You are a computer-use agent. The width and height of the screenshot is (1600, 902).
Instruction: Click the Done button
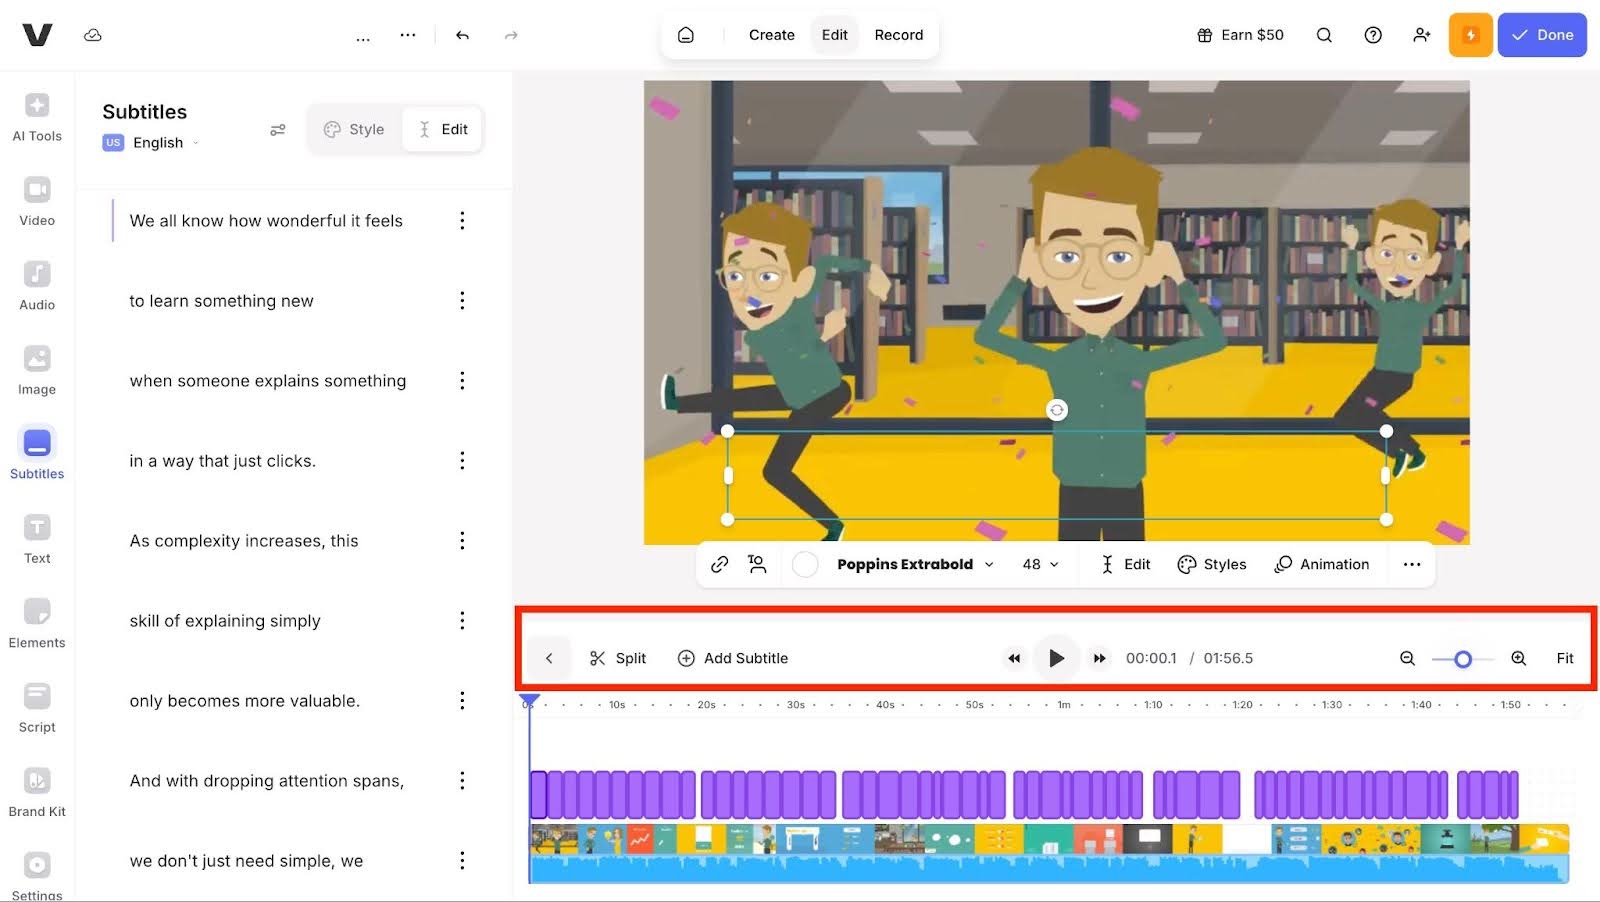coord(1541,35)
